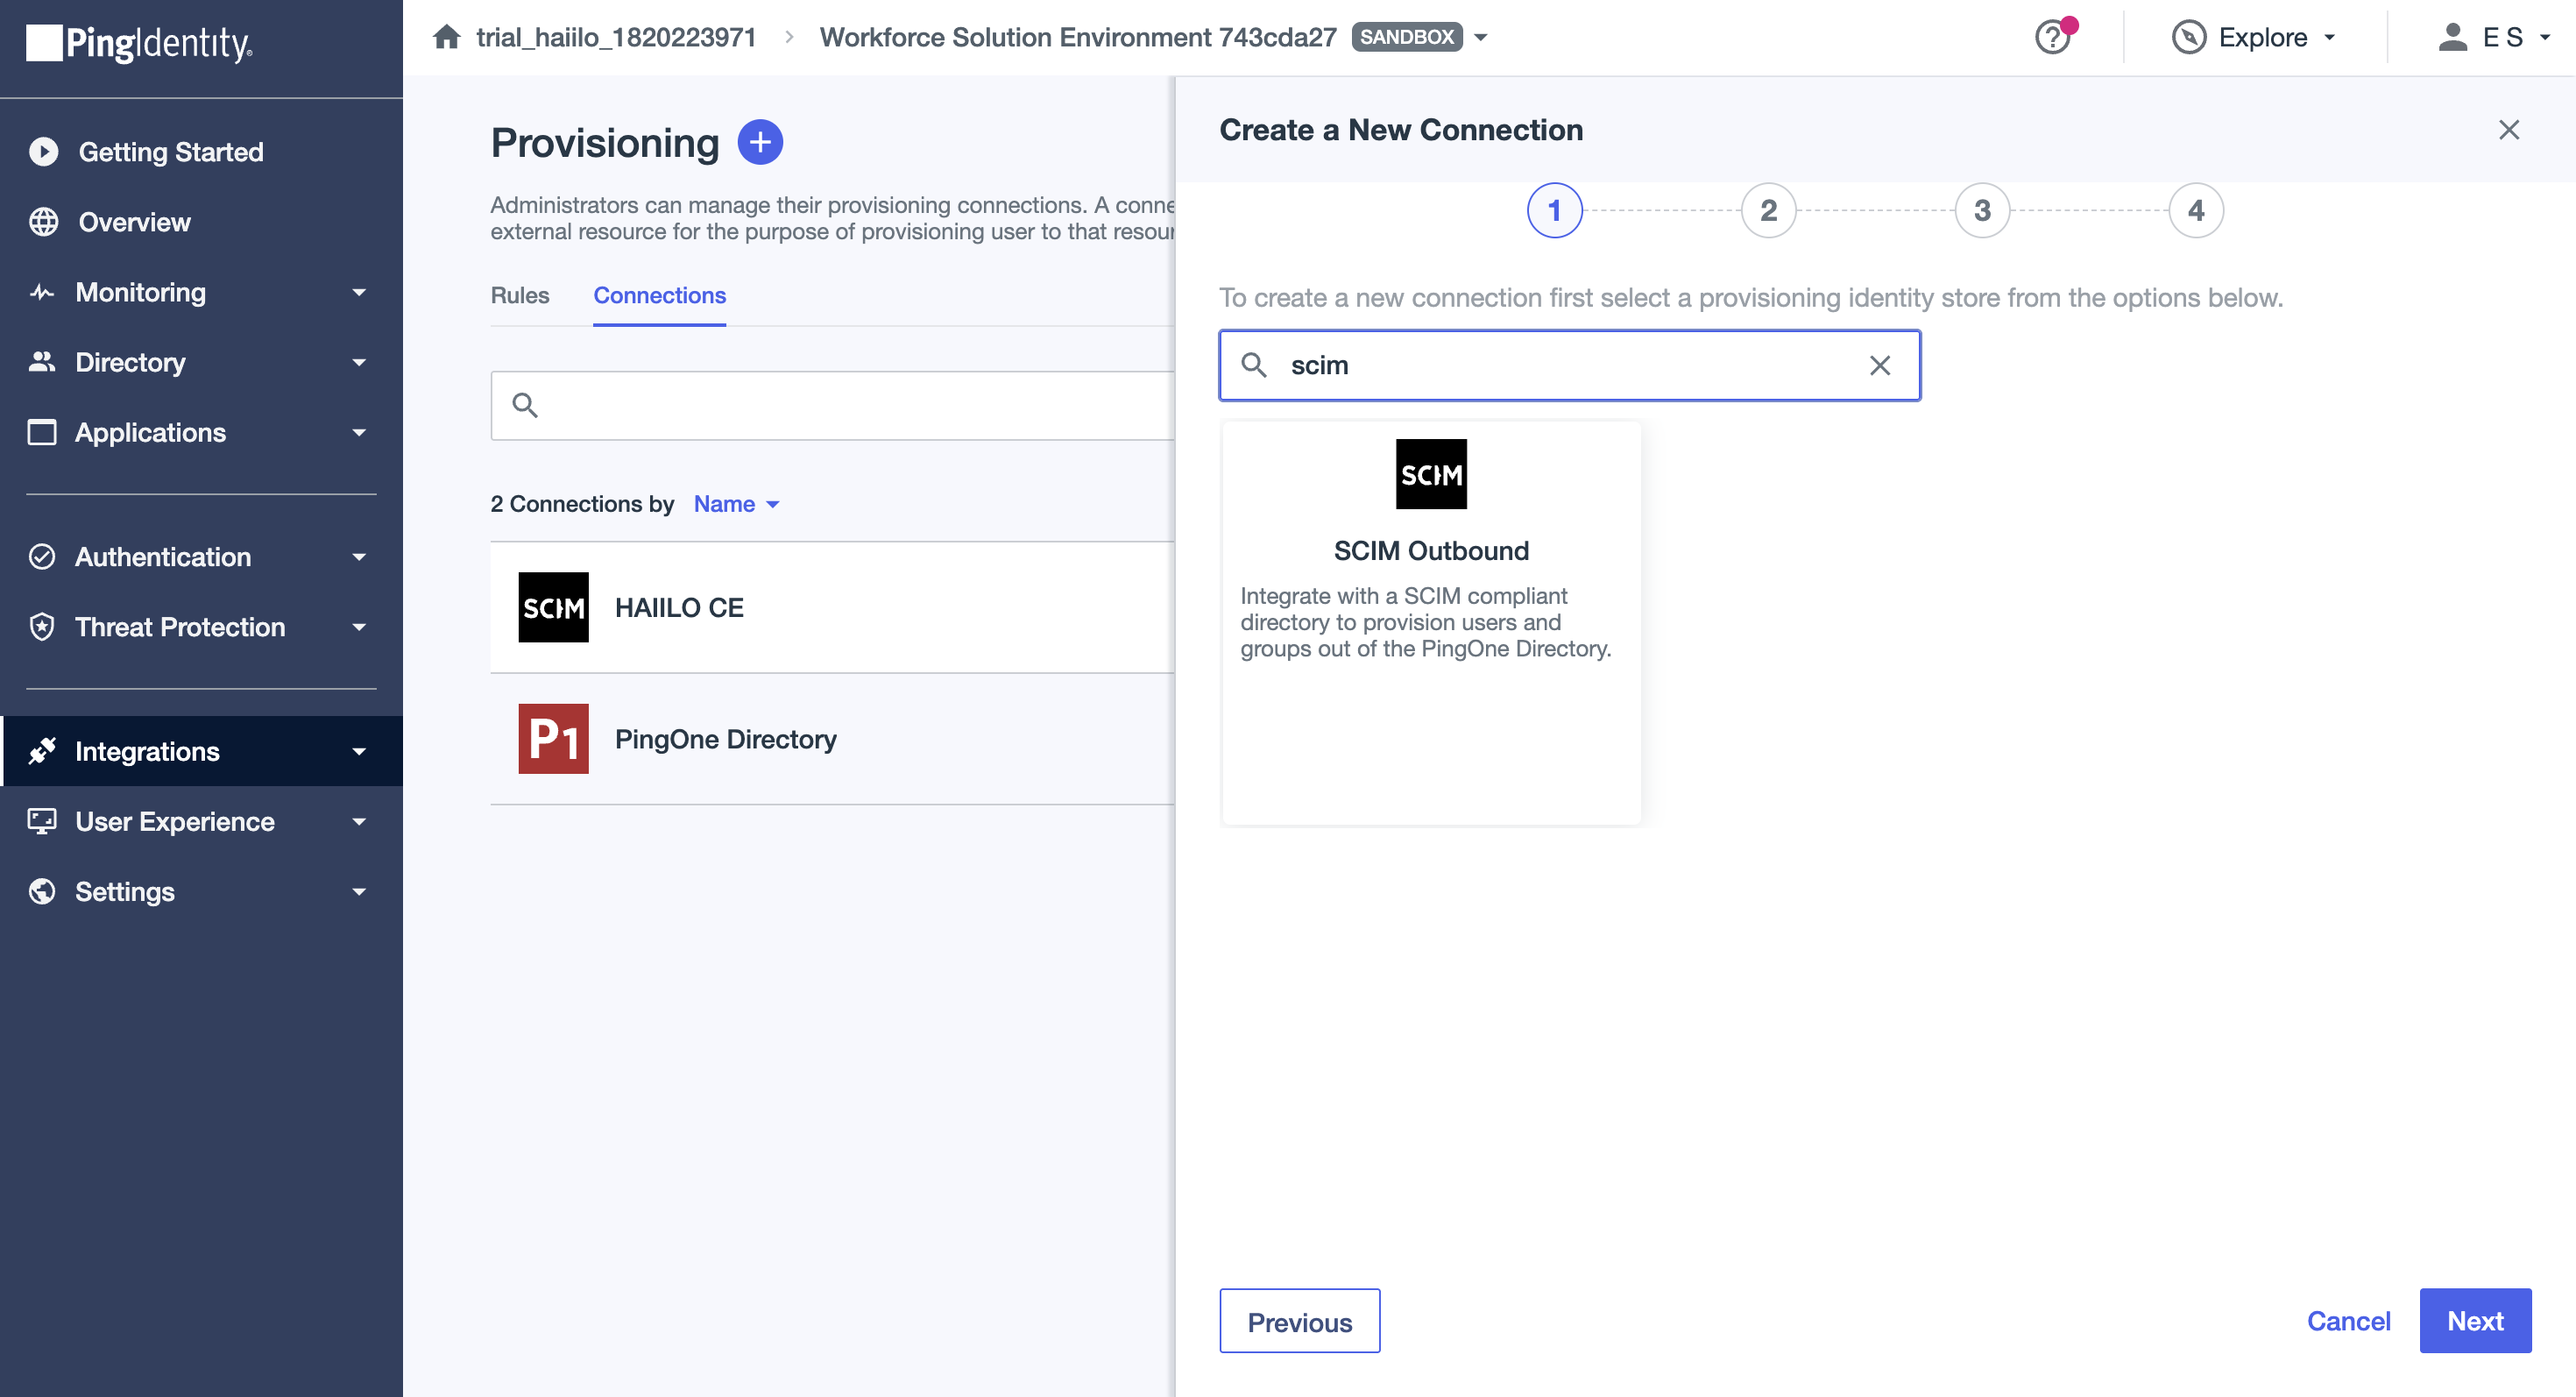Select the Connections tab

point(659,295)
